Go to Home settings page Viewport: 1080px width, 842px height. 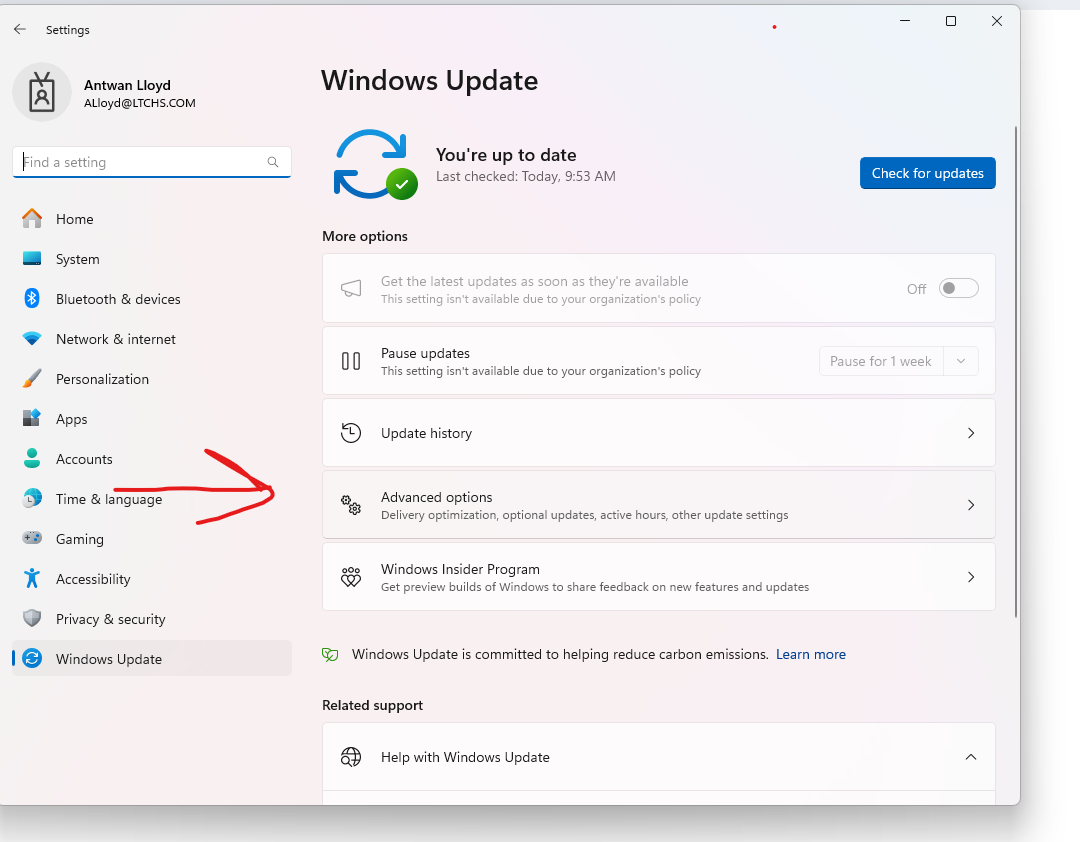pos(152,219)
